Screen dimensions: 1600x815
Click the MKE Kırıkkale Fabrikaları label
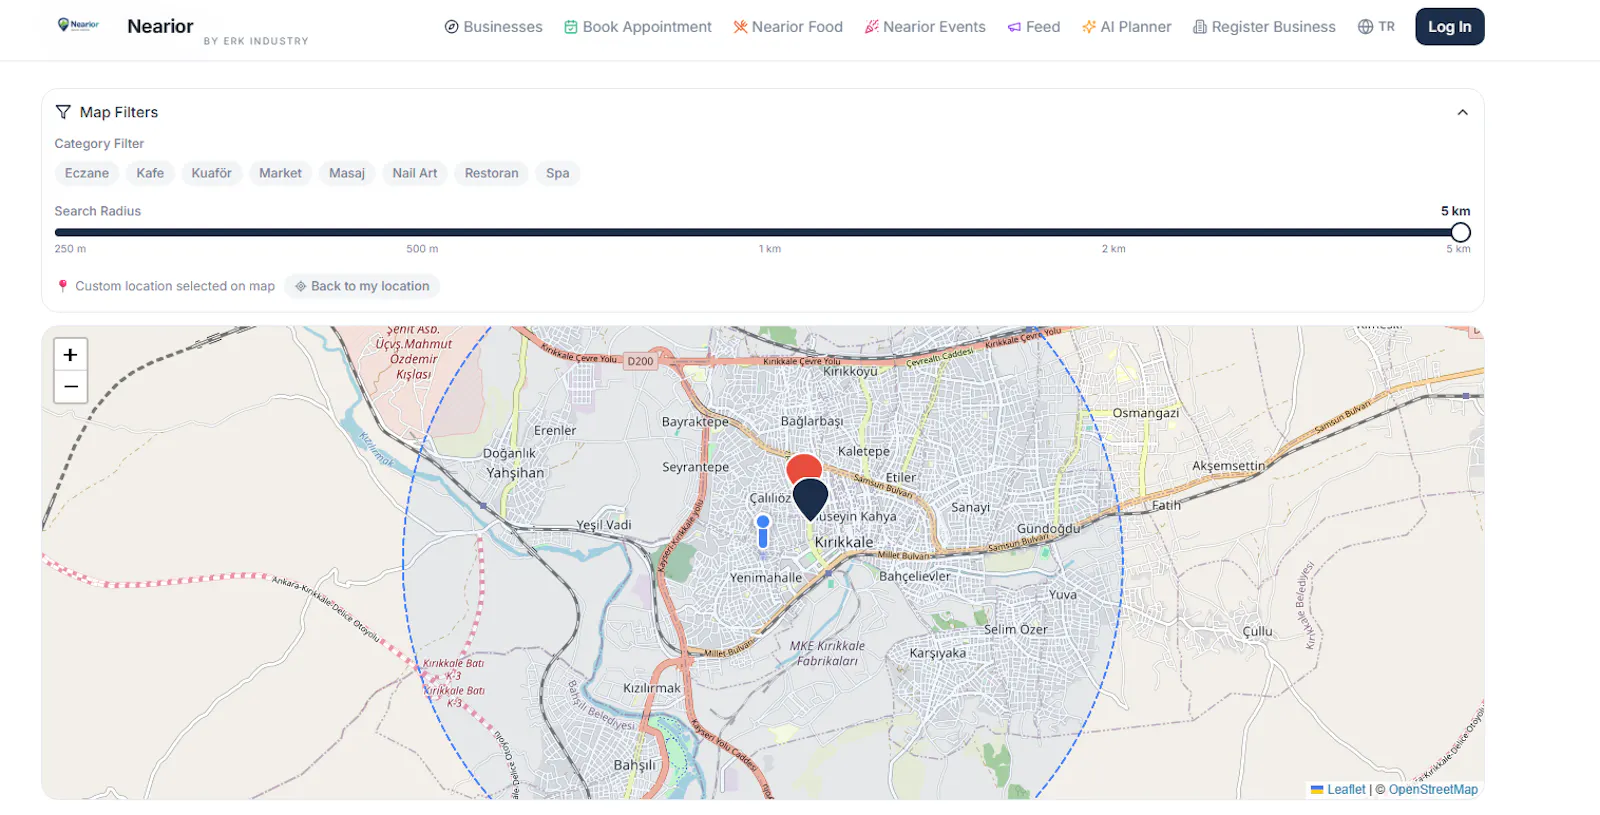coord(827,653)
